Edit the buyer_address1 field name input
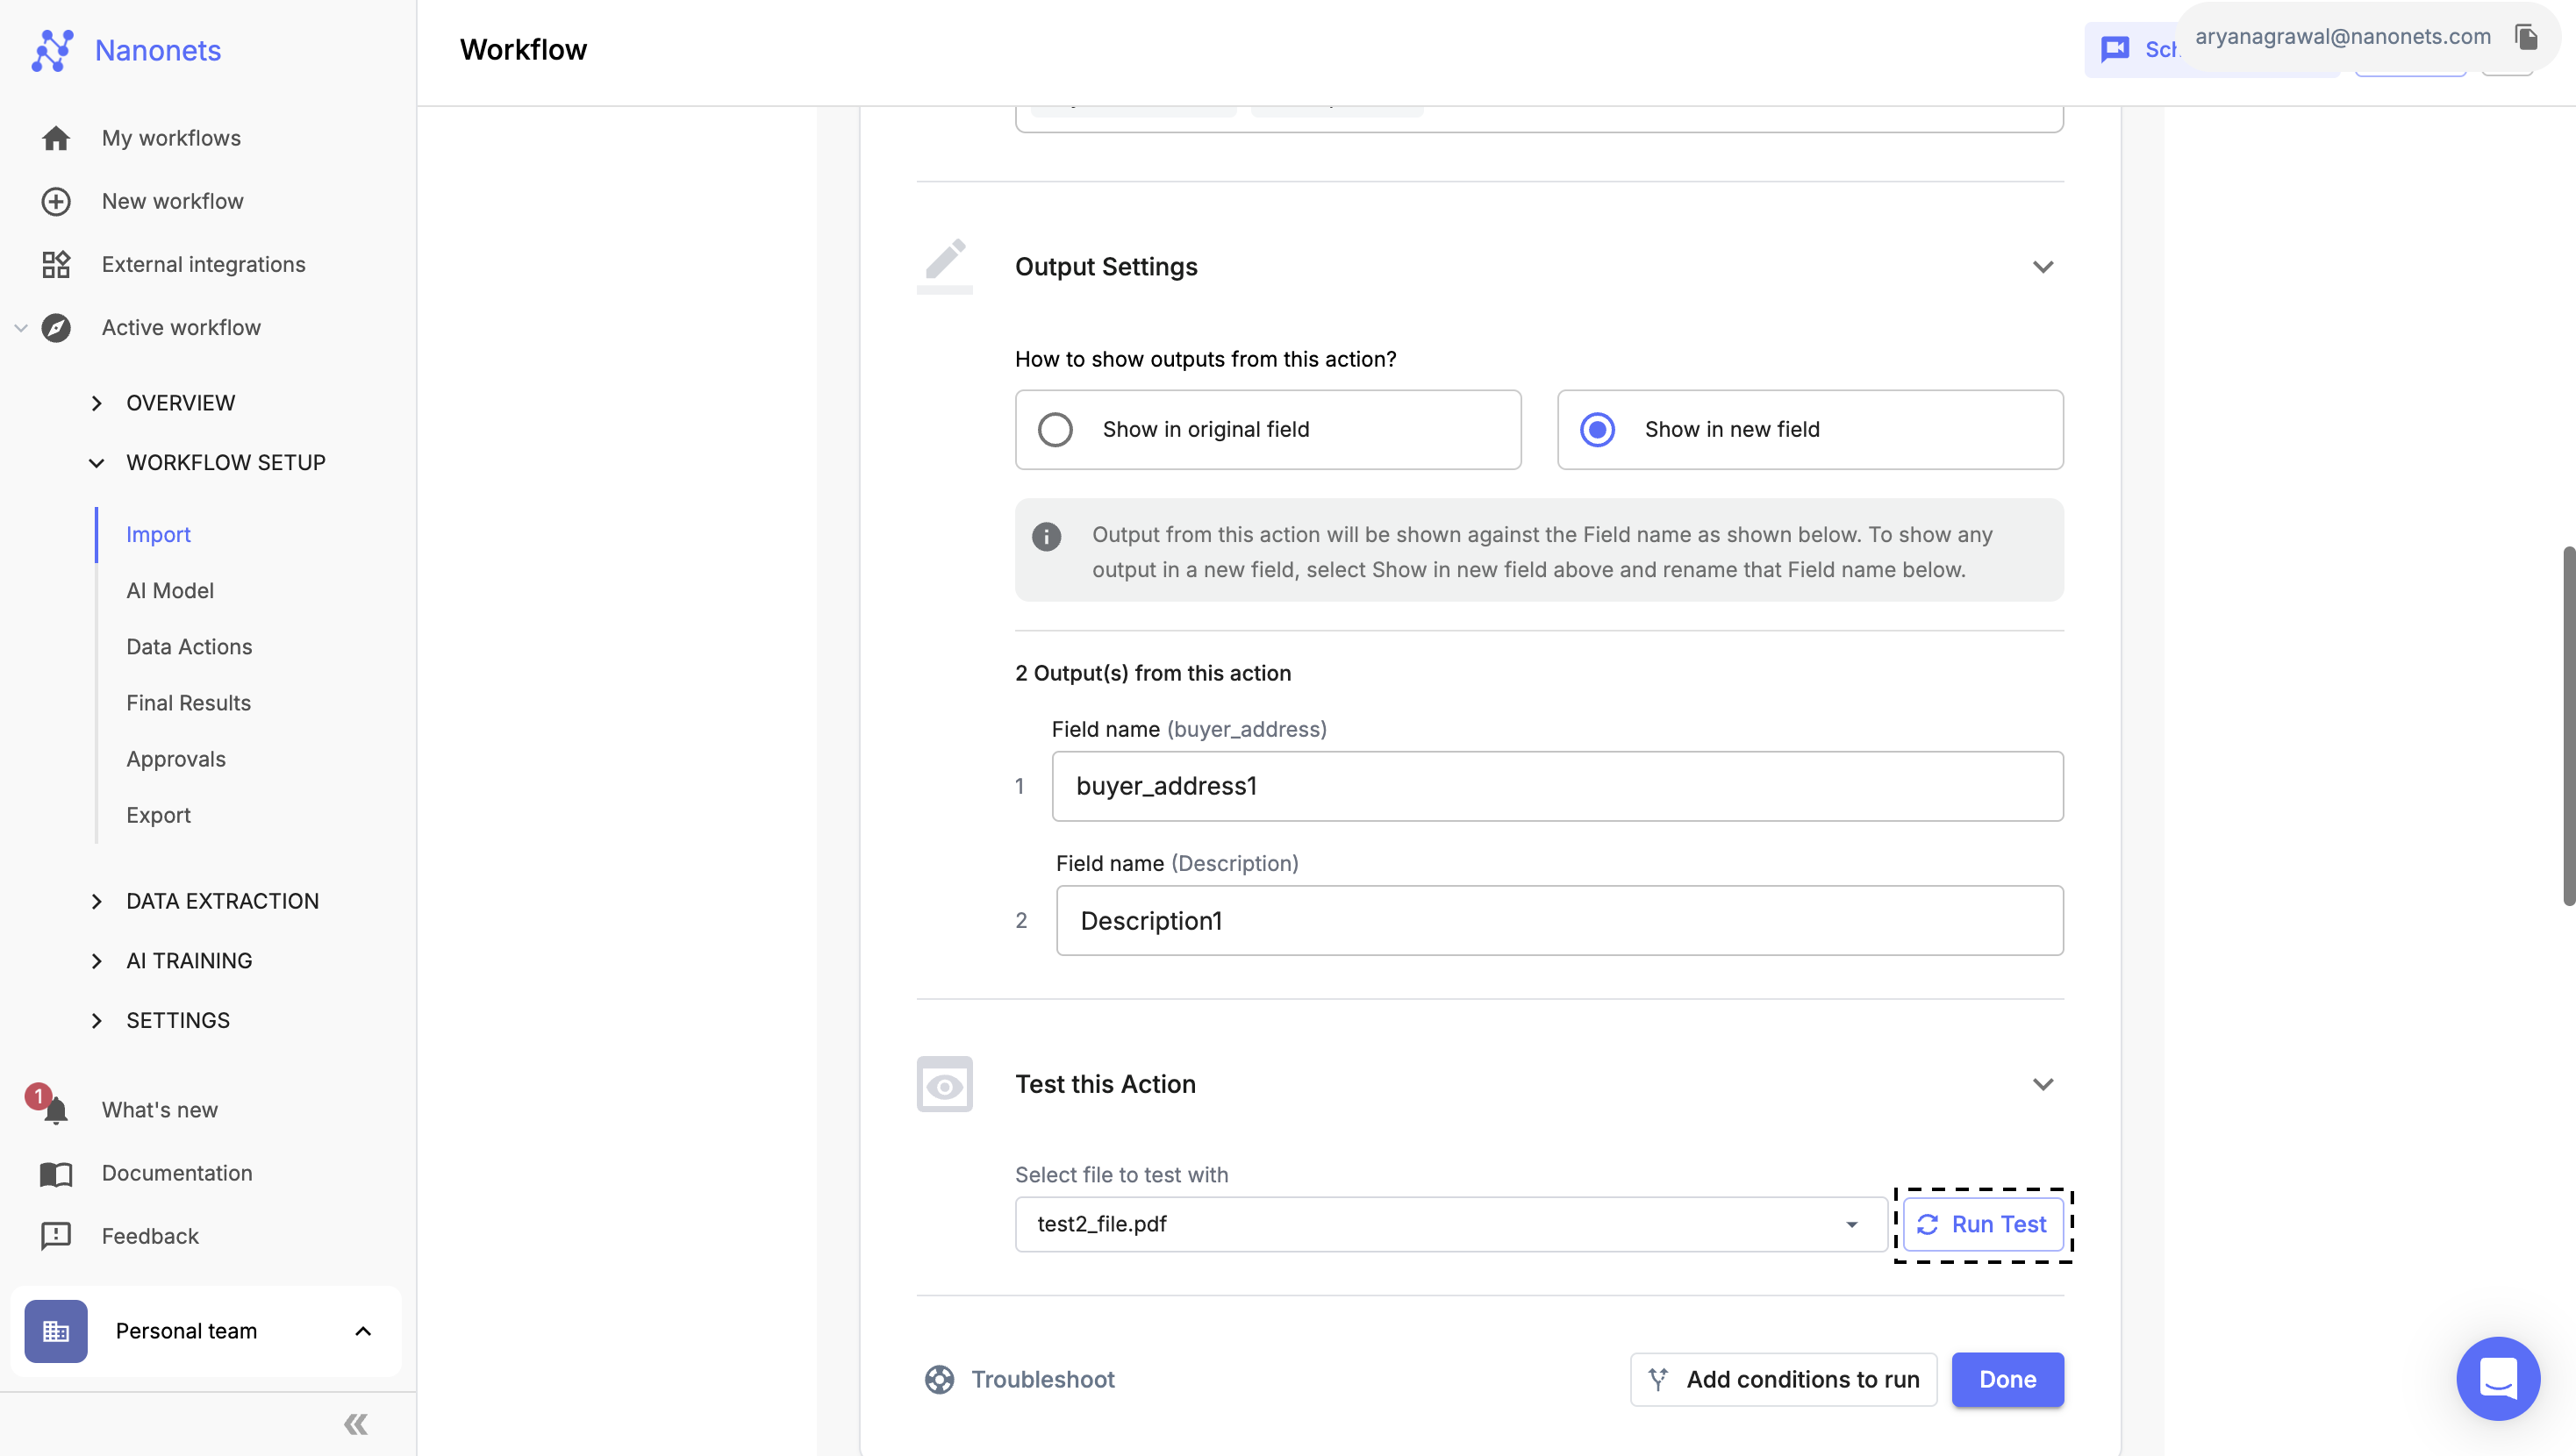Image resolution: width=2576 pixels, height=1456 pixels. (1557, 786)
